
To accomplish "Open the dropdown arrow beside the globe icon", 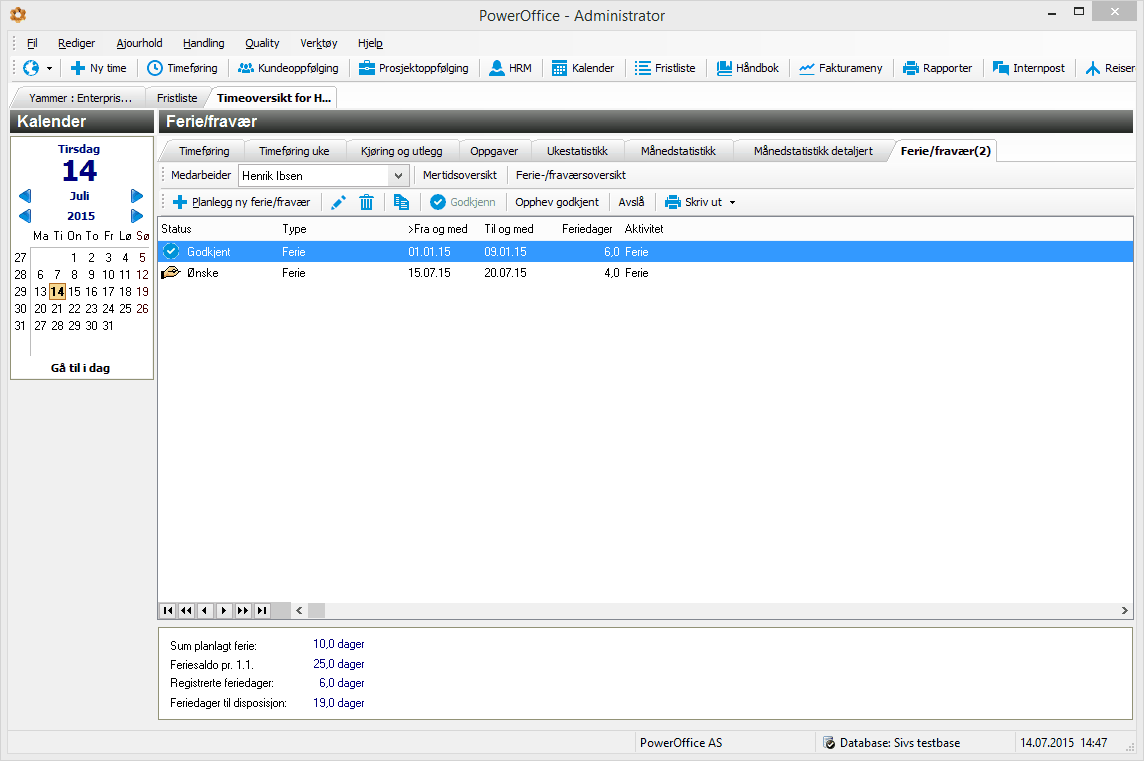I will [50, 69].
